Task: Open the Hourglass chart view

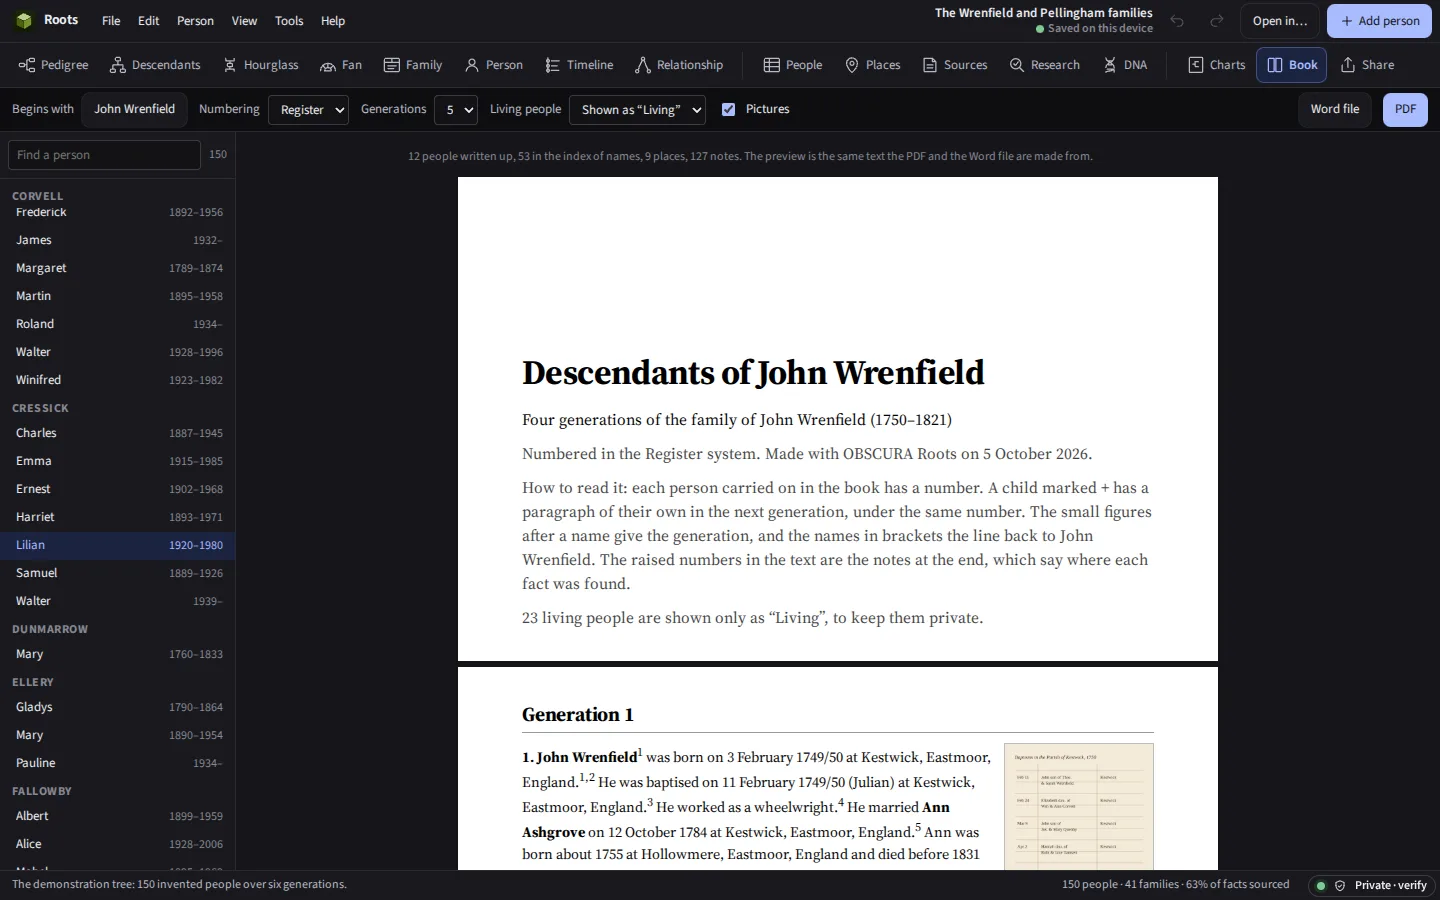Action: click(261, 65)
